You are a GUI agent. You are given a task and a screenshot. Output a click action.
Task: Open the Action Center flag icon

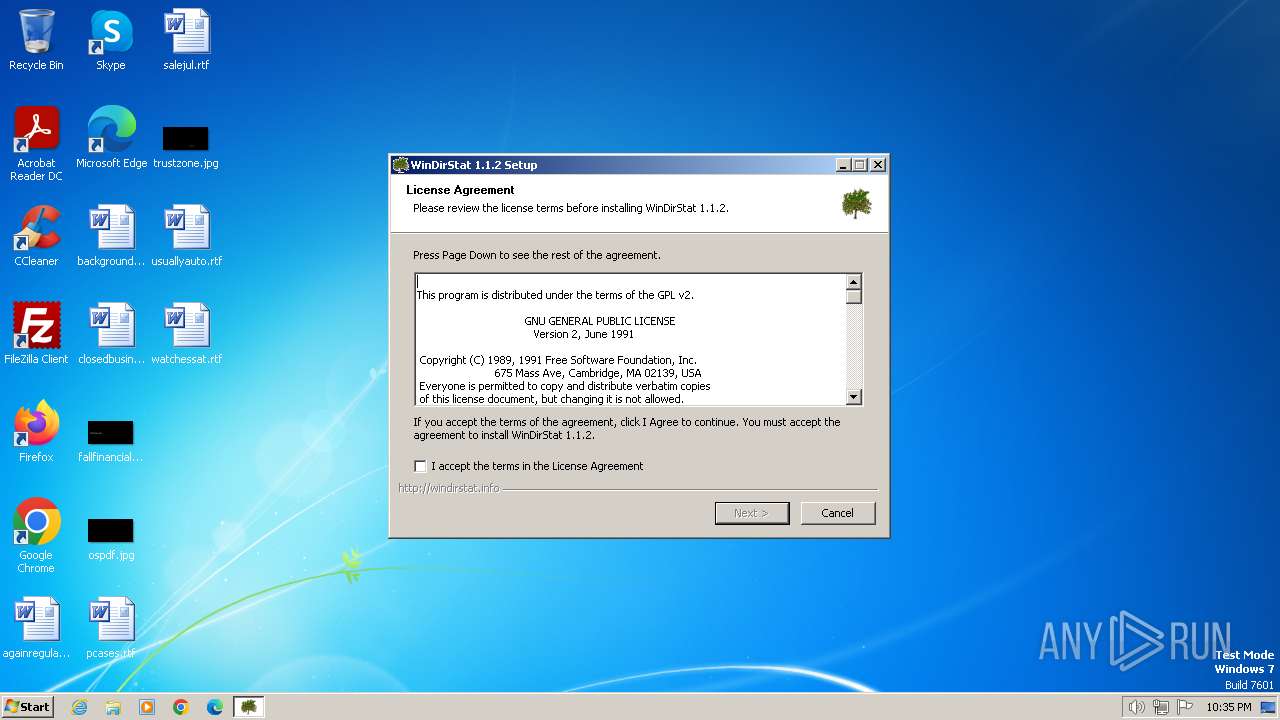click(1185, 707)
